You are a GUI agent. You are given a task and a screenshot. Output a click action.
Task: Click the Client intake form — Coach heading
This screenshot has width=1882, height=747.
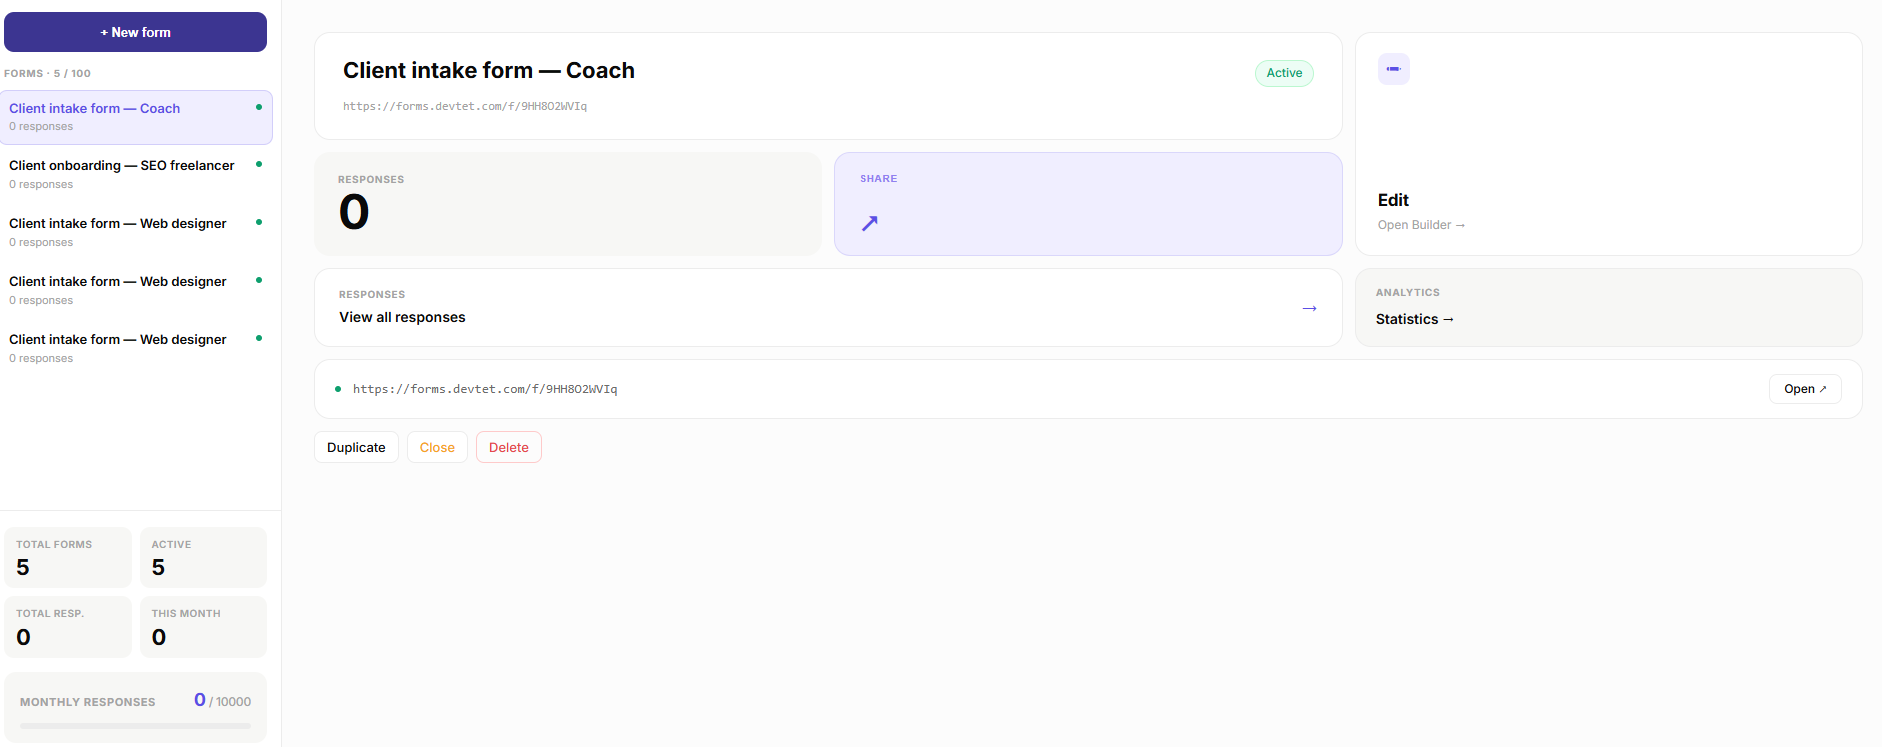tap(489, 70)
